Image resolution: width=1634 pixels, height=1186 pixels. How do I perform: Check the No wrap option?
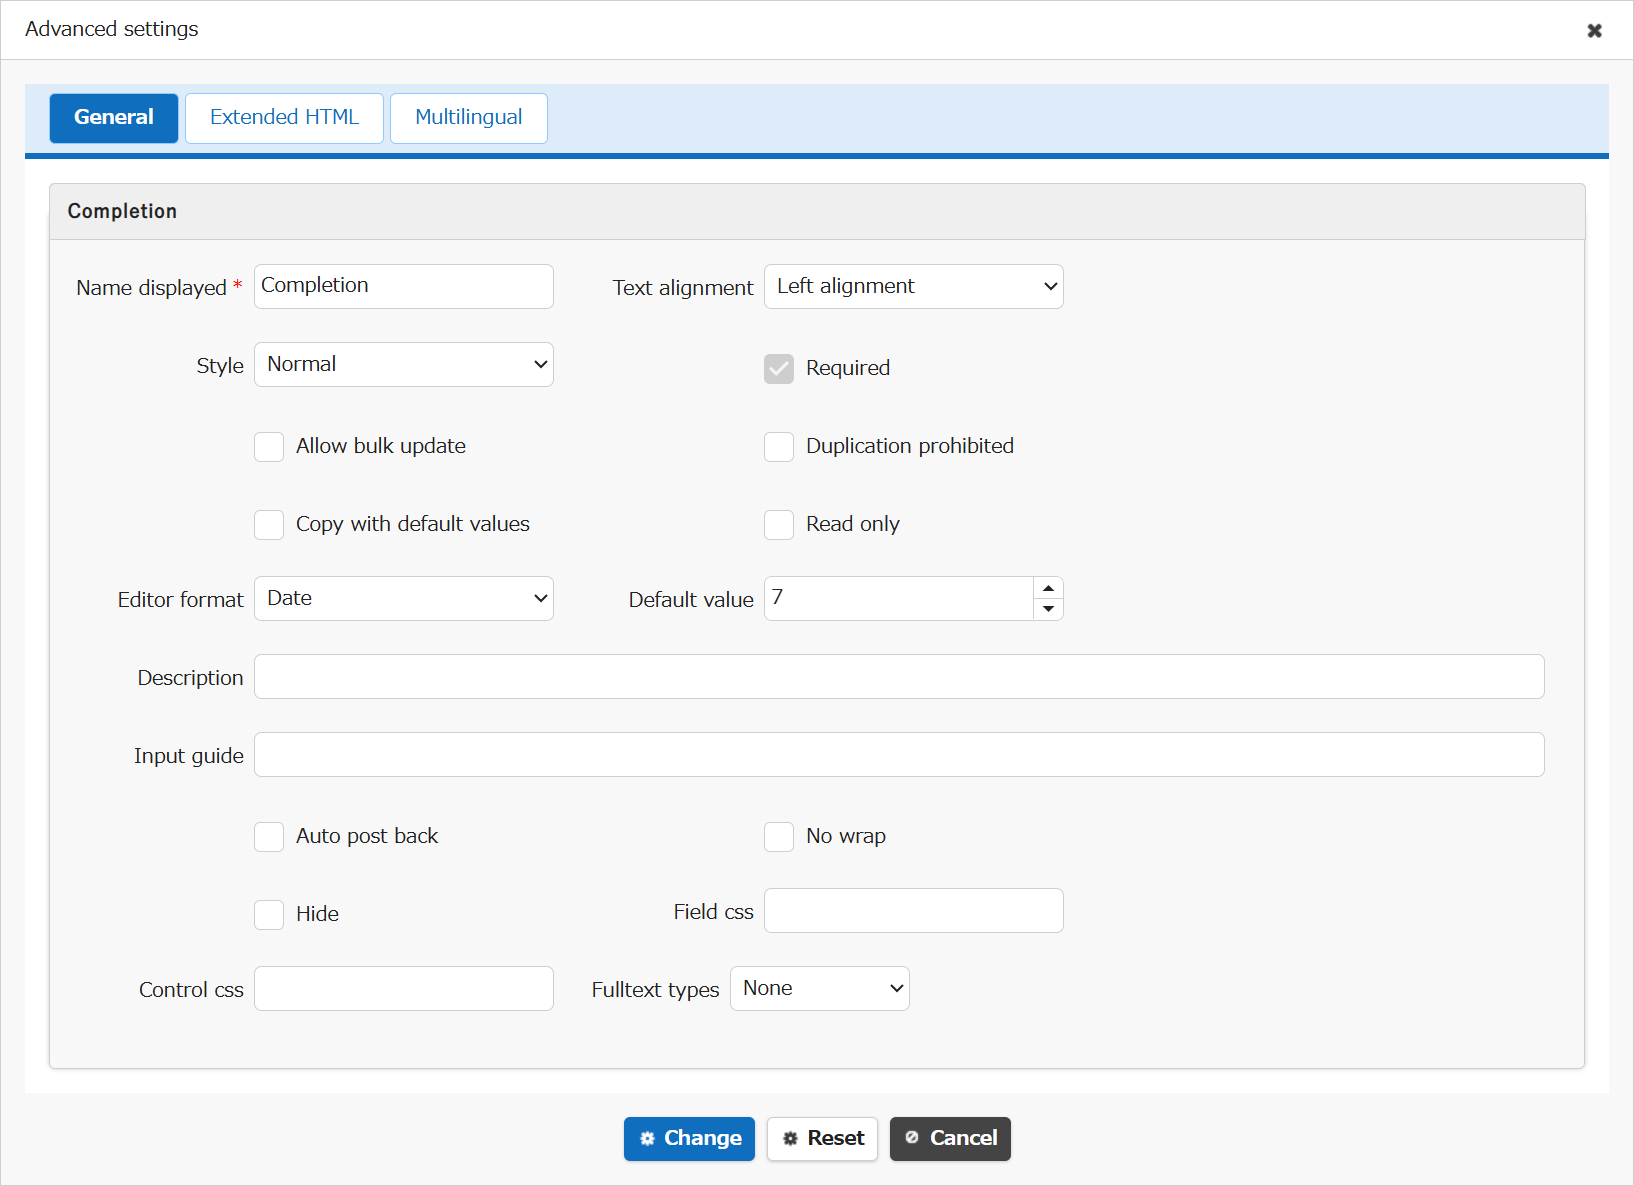(779, 836)
